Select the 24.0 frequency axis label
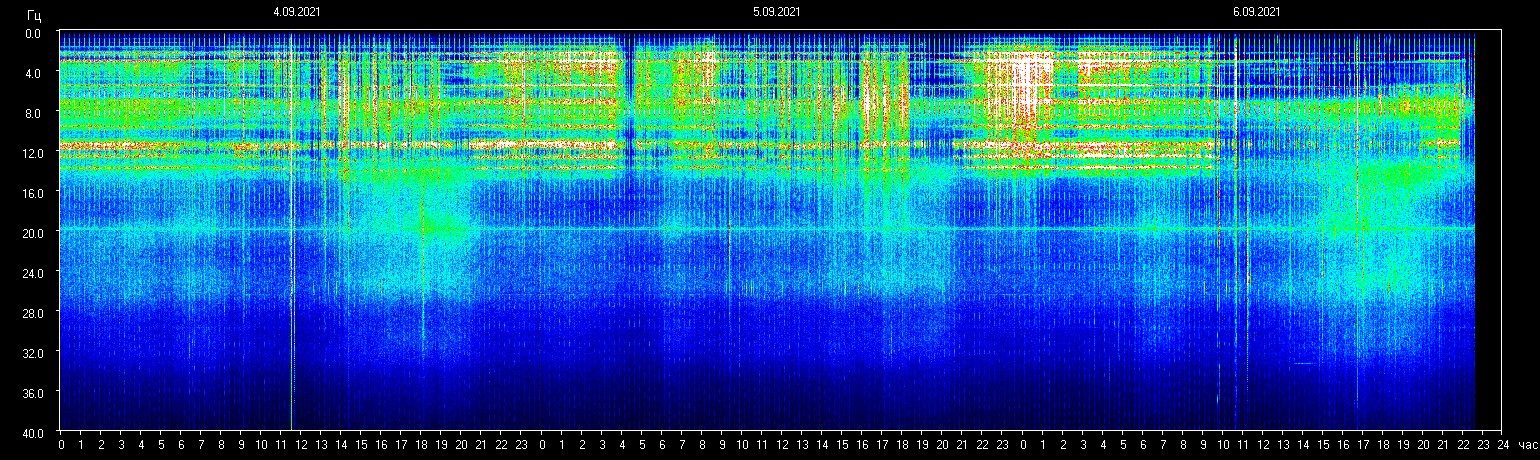 [31, 273]
